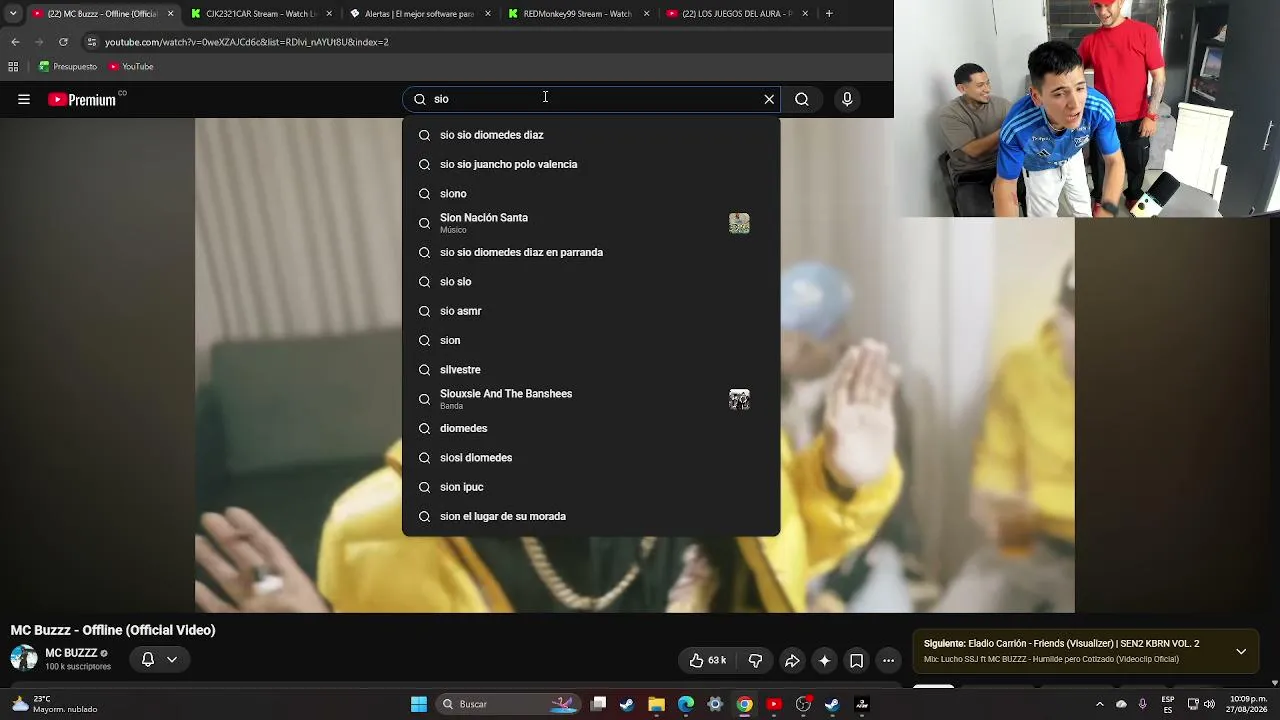Open the tab search dropdown arrow
Image resolution: width=1280 pixels, height=720 pixels.
[13, 14]
